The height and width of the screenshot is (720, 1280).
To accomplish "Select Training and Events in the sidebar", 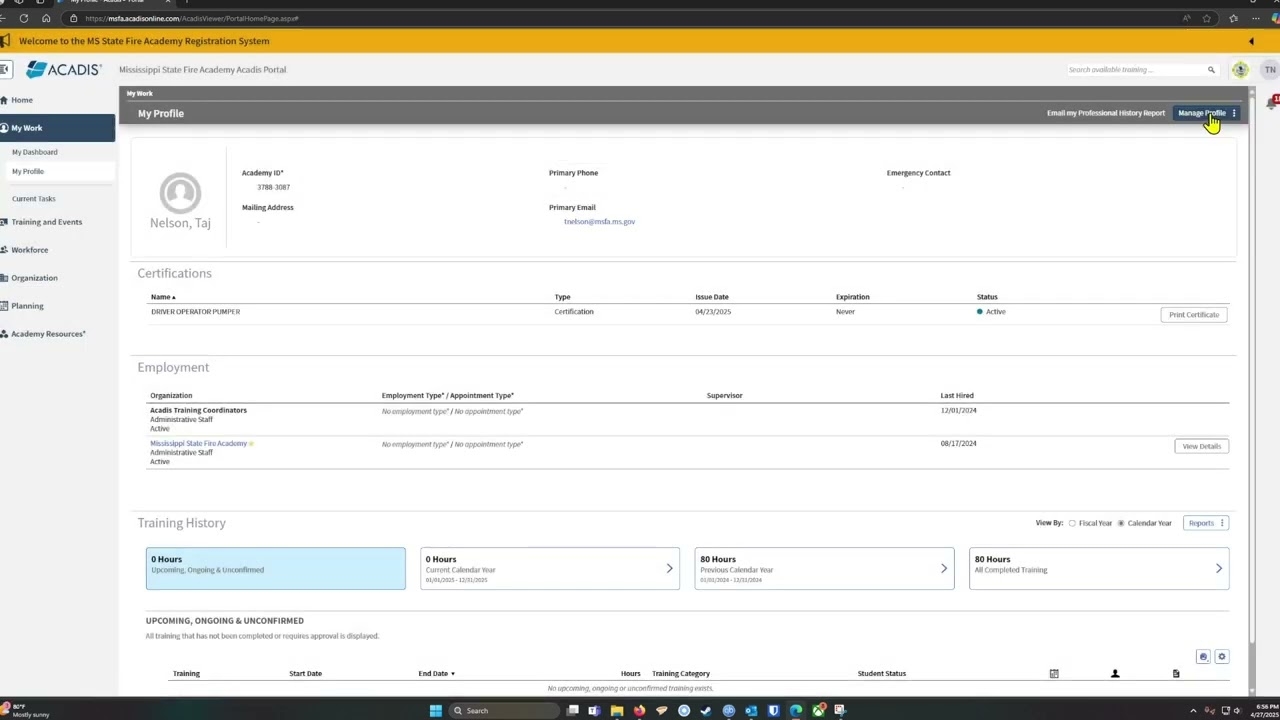I will coord(46,221).
